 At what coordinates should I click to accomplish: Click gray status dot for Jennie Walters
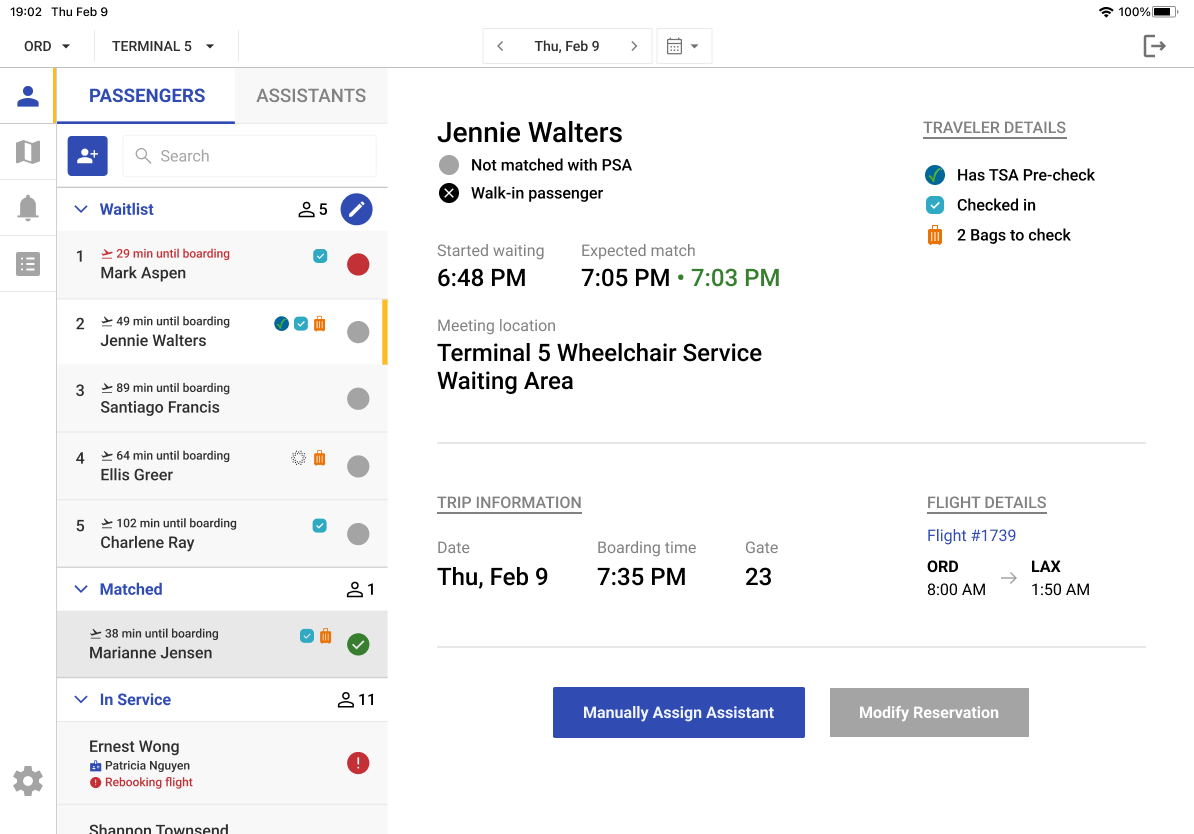(x=358, y=332)
